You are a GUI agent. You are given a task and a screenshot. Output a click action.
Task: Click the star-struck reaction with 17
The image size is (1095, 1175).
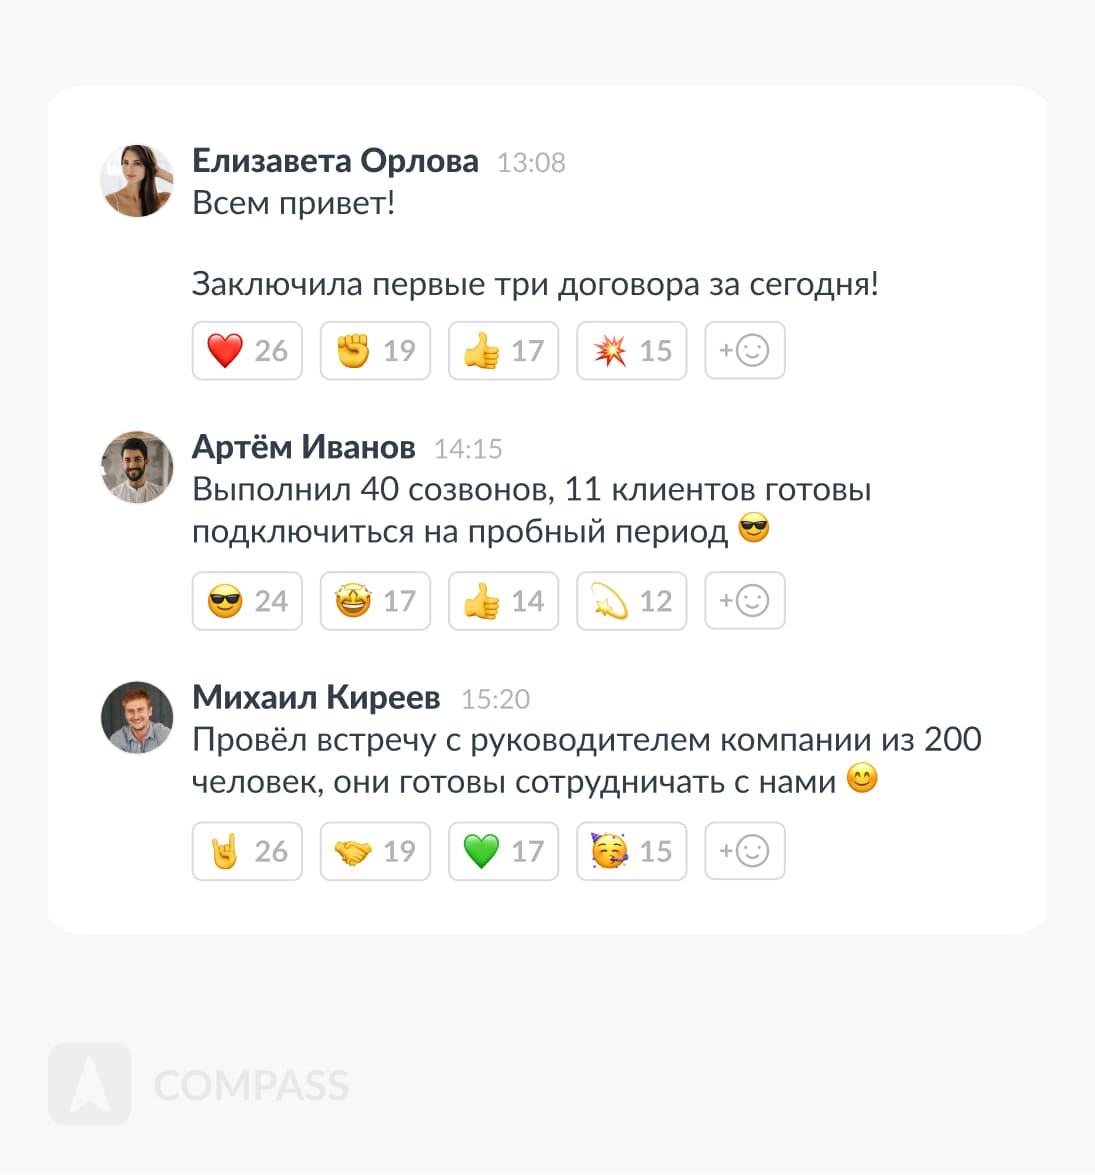[x=375, y=601]
